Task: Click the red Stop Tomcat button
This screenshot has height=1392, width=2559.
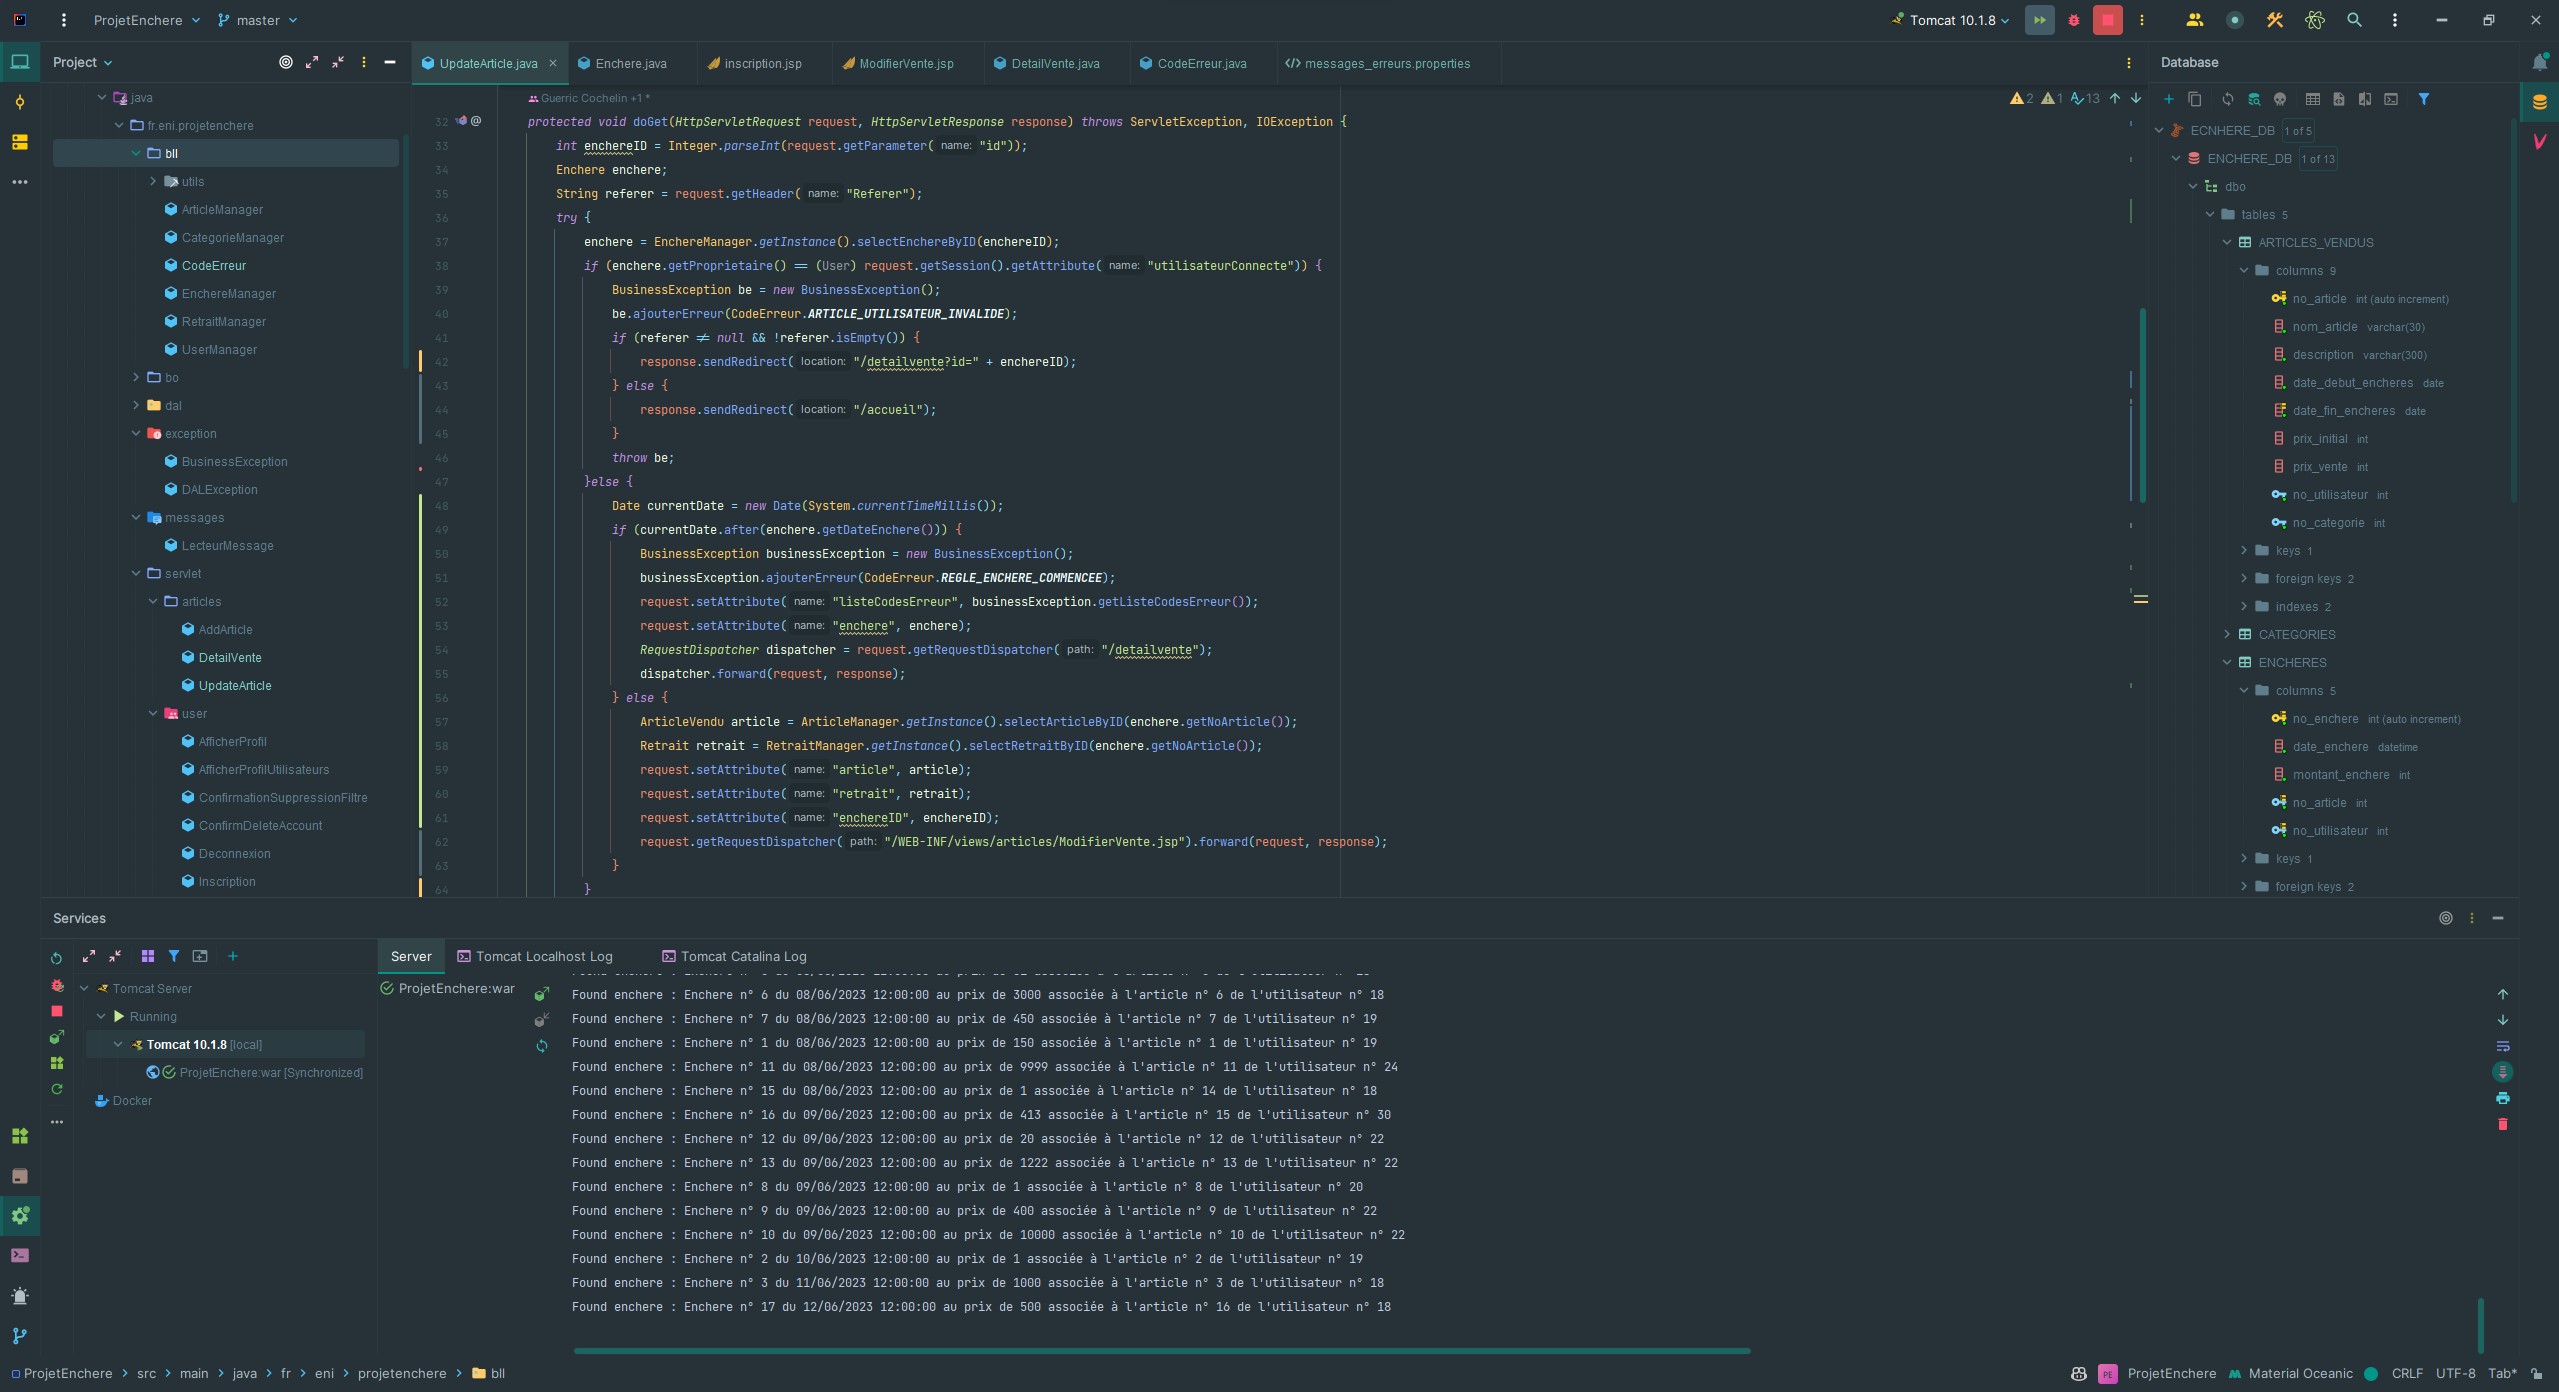Action: pos(2107,20)
